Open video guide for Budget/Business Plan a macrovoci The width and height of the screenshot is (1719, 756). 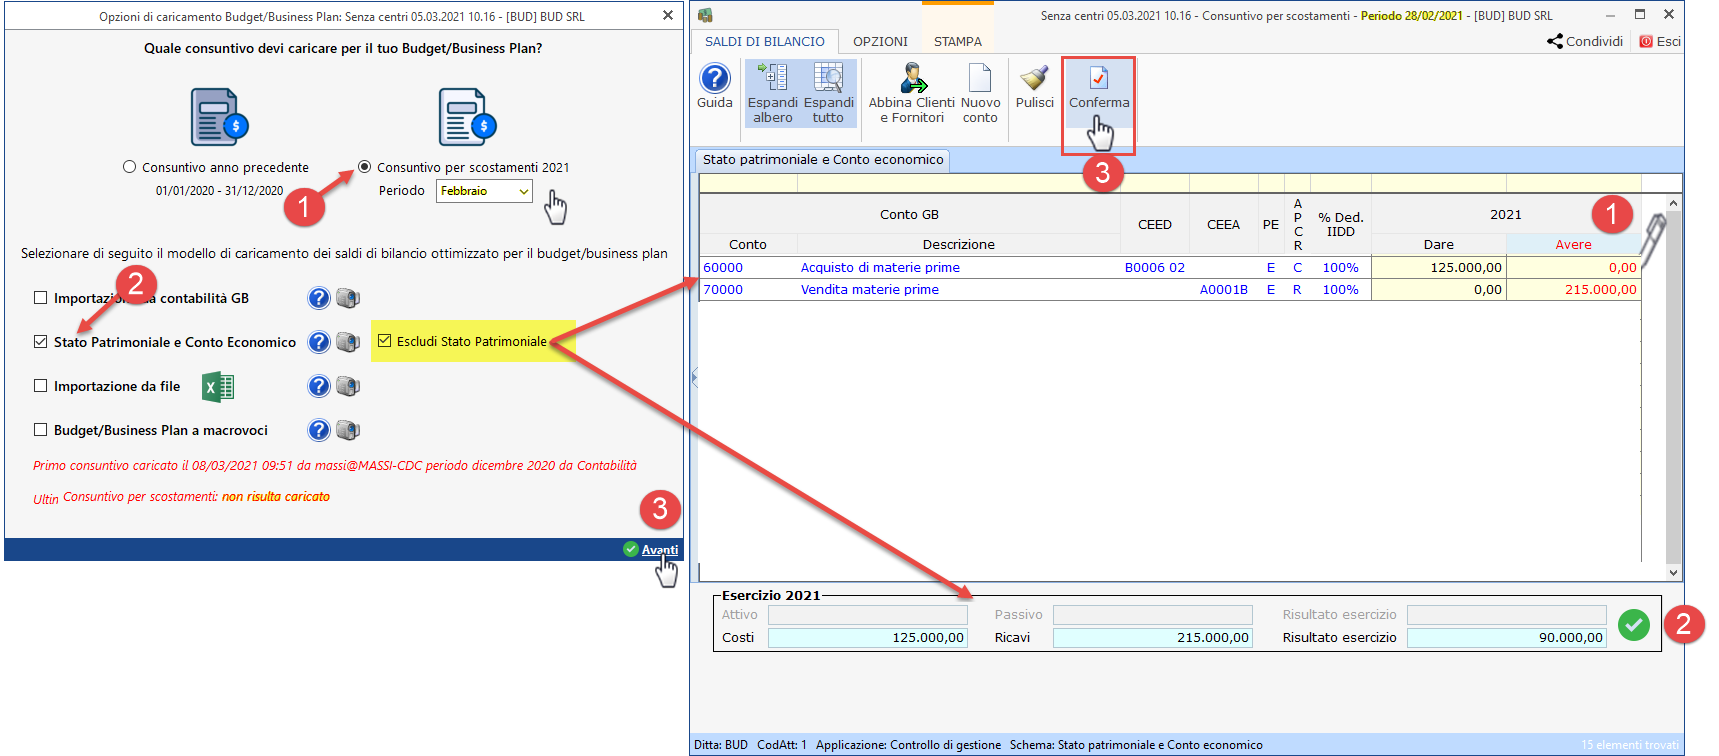[348, 430]
